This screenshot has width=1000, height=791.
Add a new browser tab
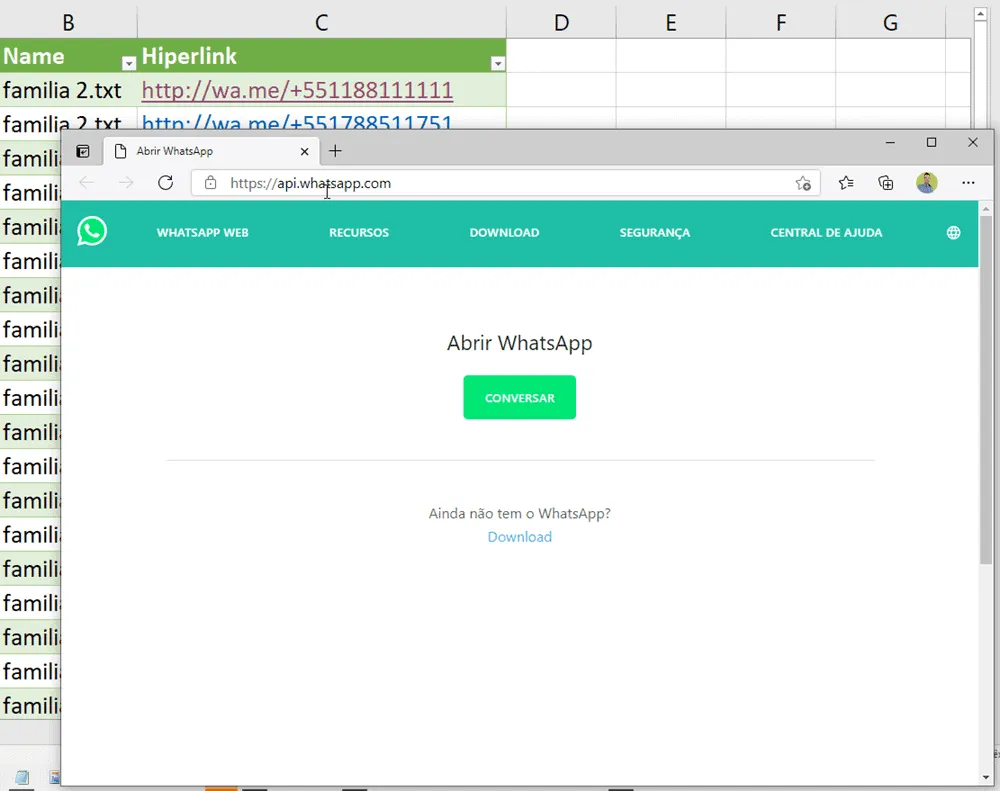(335, 151)
